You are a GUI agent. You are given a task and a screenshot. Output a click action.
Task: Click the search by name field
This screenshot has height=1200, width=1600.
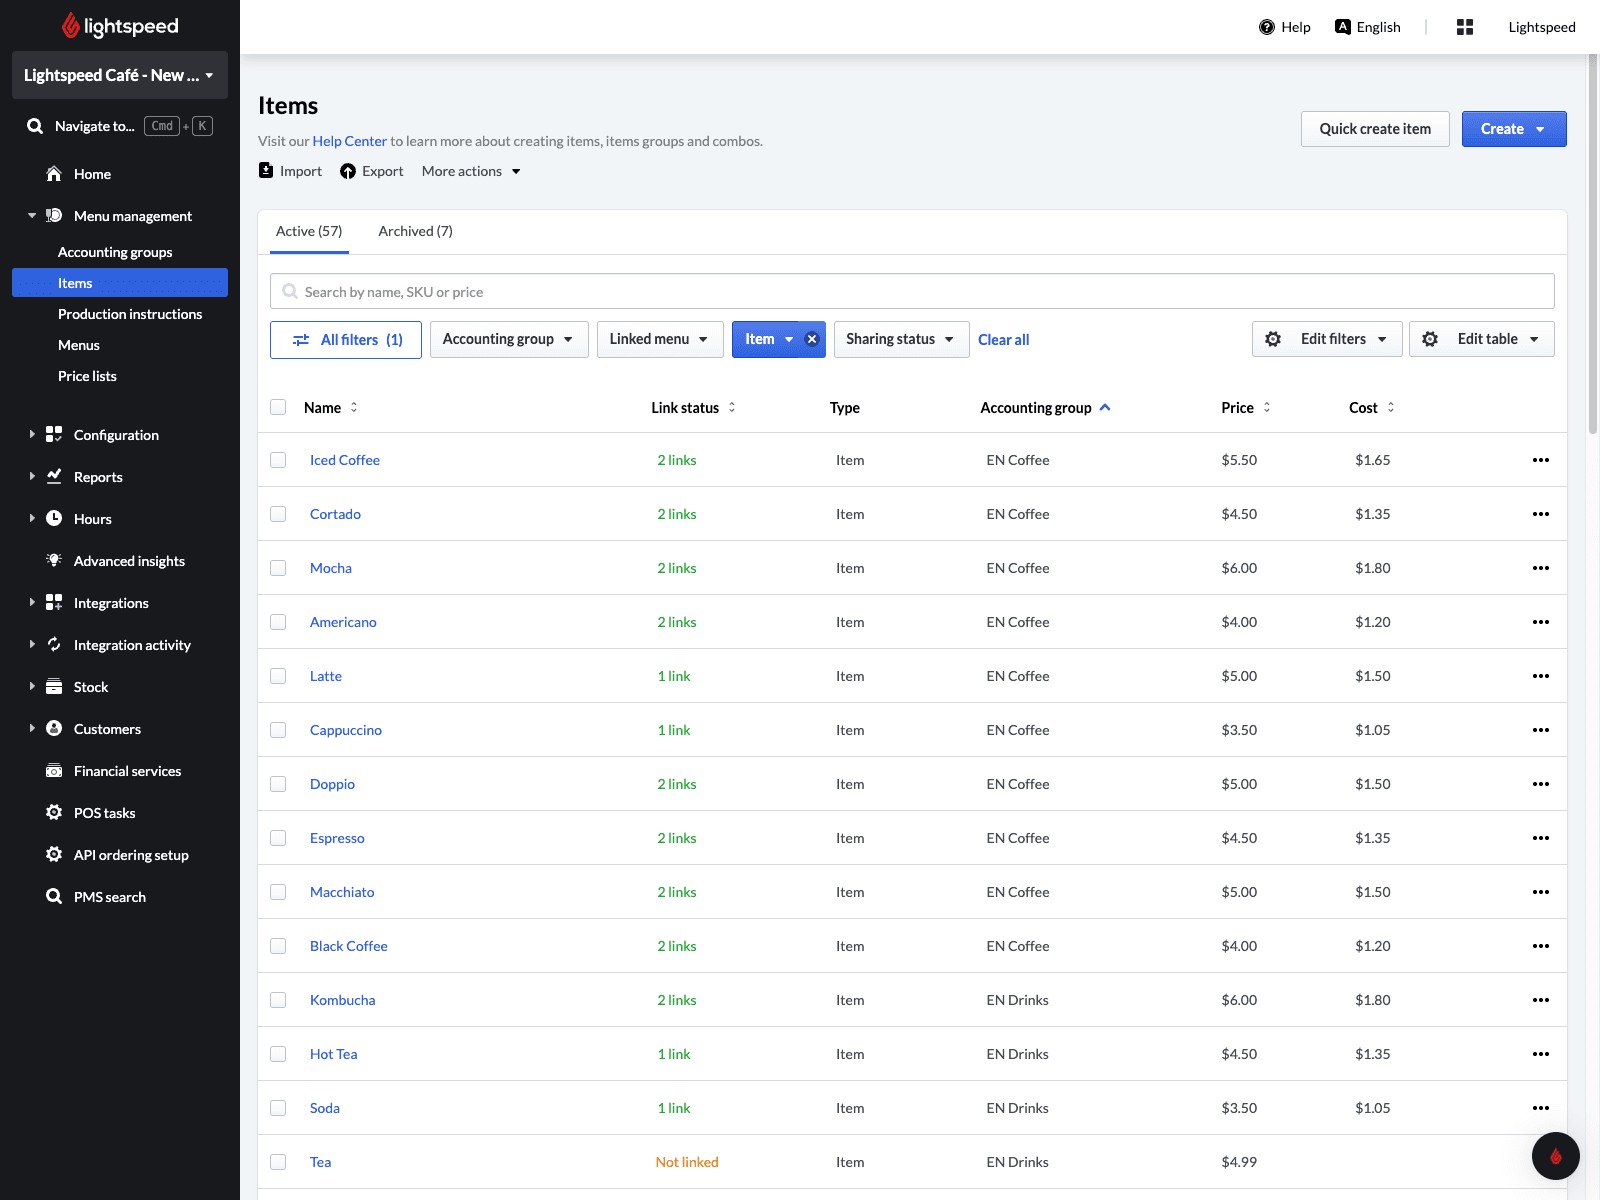pyautogui.click(x=912, y=292)
